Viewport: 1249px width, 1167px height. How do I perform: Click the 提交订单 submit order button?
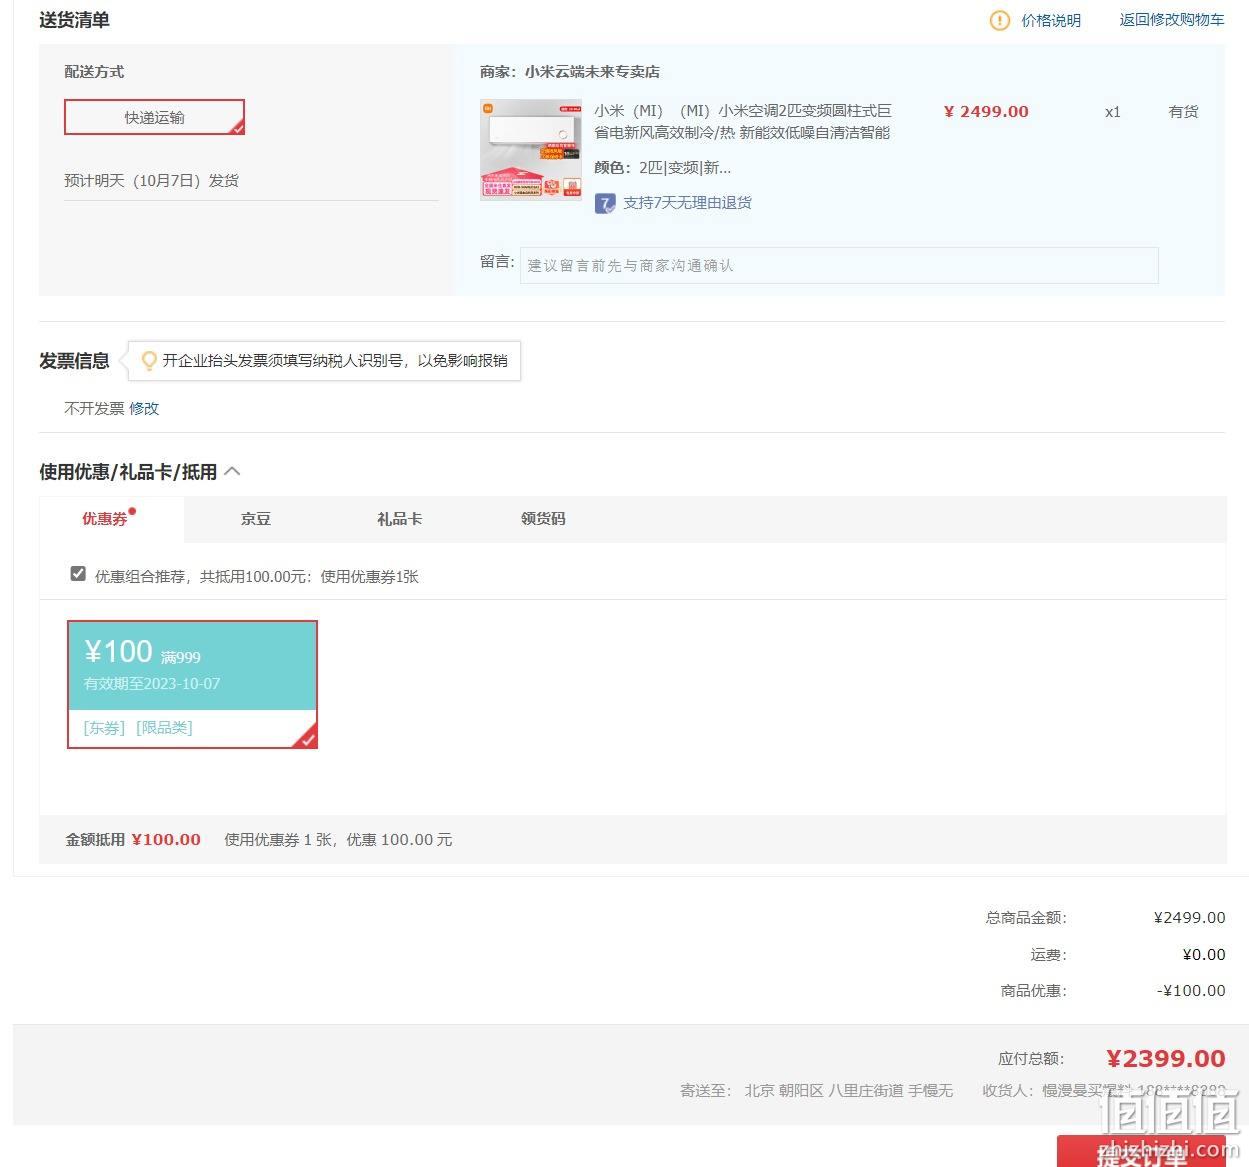(1141, 1152)
